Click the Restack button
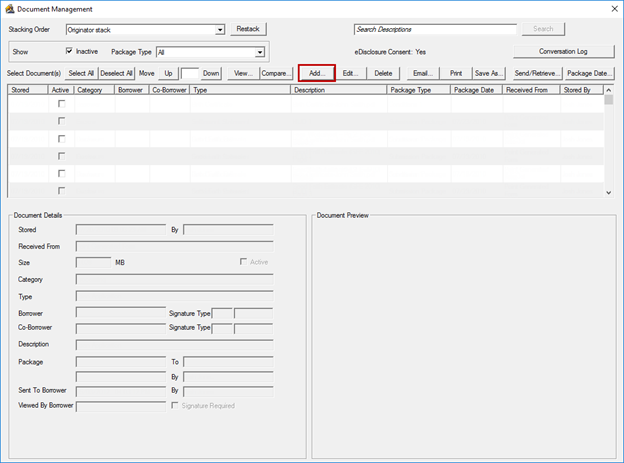624x463 pixels. pyautogui.click(x=248, y=29)
